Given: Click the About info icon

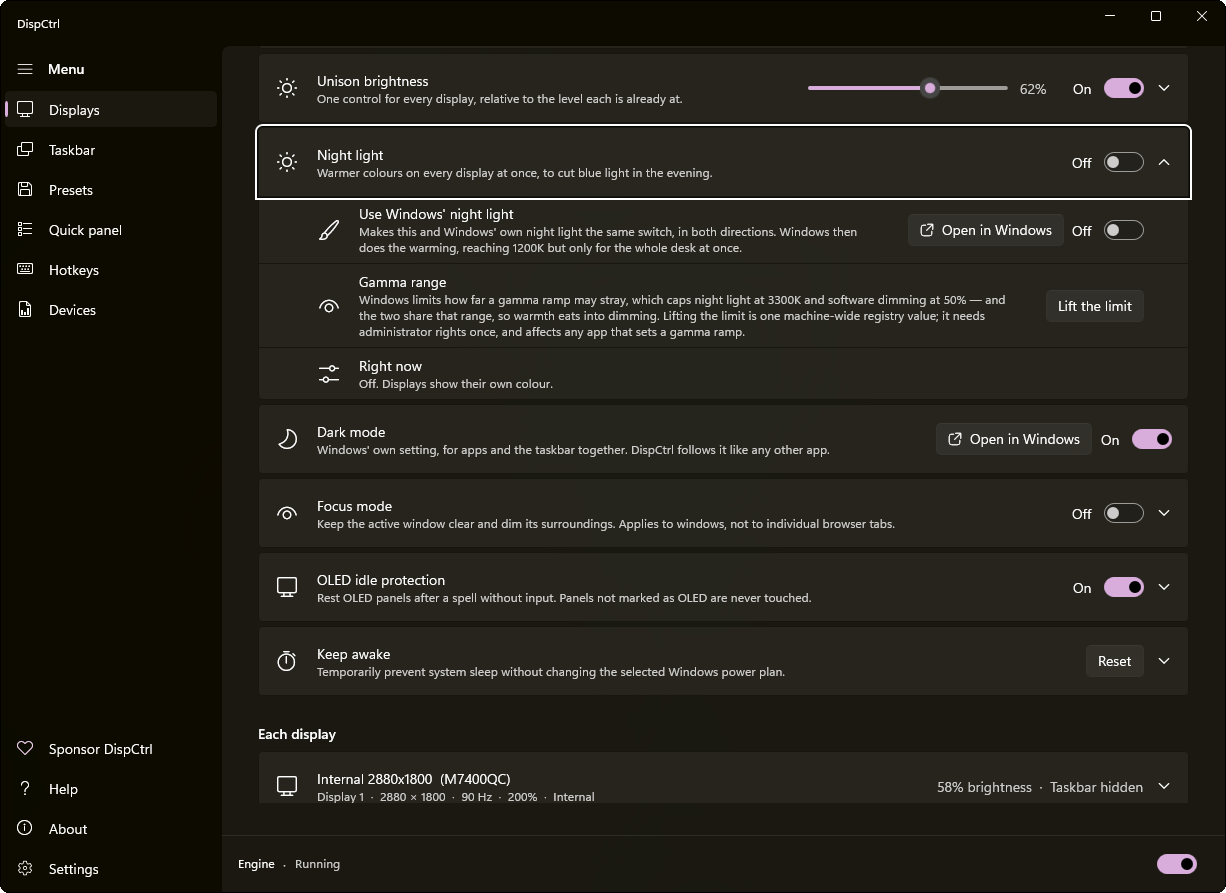Looking at the screenshot, I should tap(26, 829).
